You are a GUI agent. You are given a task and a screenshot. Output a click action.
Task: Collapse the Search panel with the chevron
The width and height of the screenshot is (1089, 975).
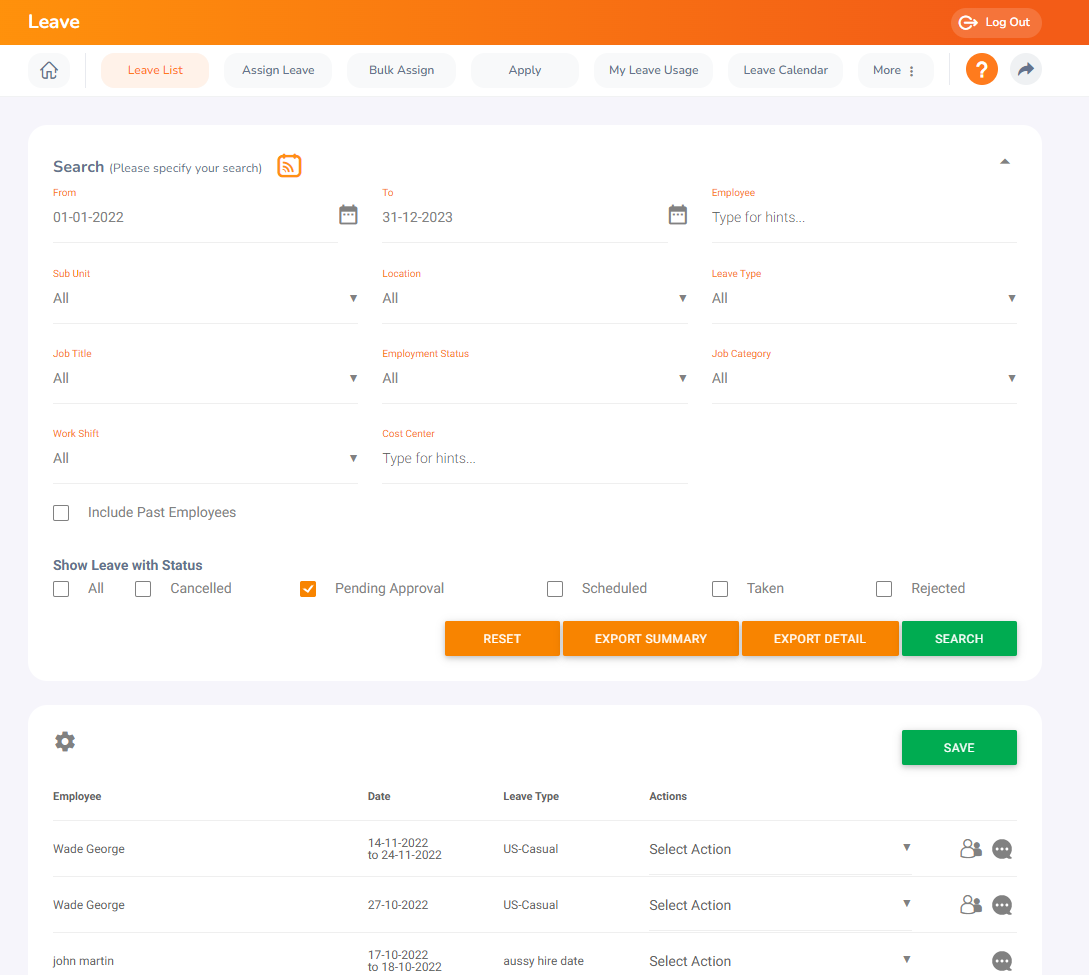[x=1005, y=161]
